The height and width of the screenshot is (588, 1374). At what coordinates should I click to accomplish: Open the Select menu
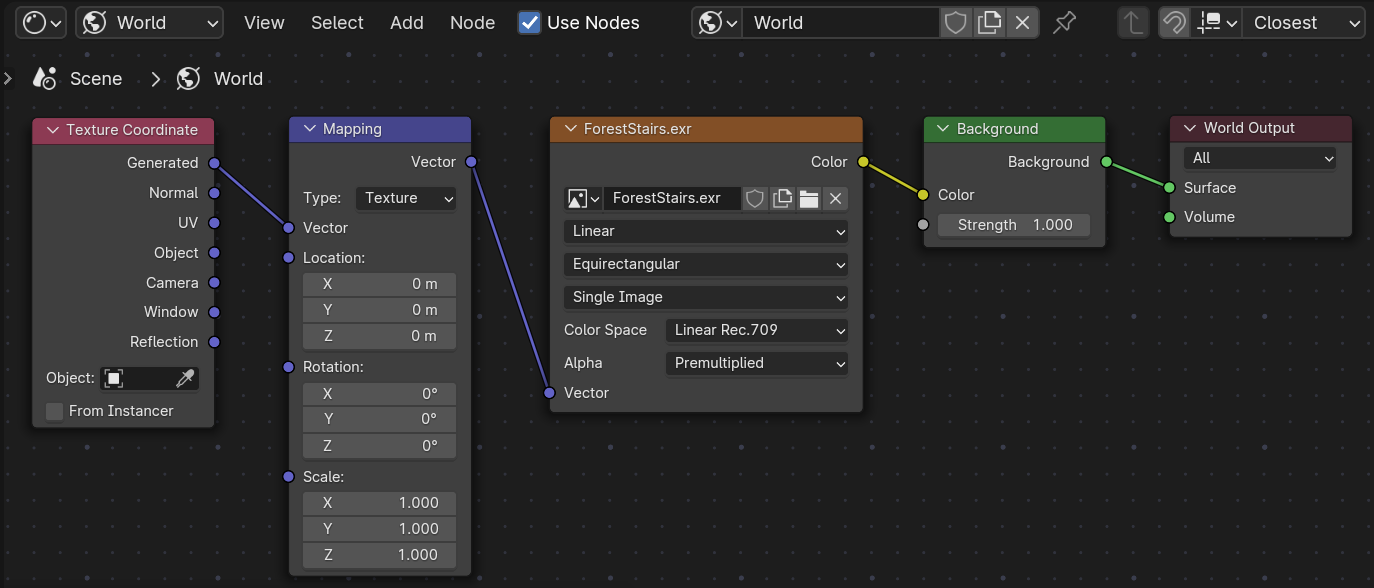337,22
